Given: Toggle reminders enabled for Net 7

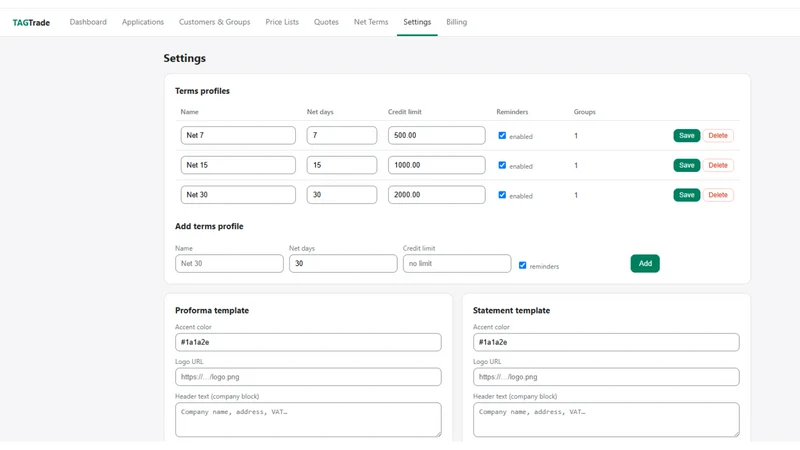Looking at the screenshot, I should (502, 135).
